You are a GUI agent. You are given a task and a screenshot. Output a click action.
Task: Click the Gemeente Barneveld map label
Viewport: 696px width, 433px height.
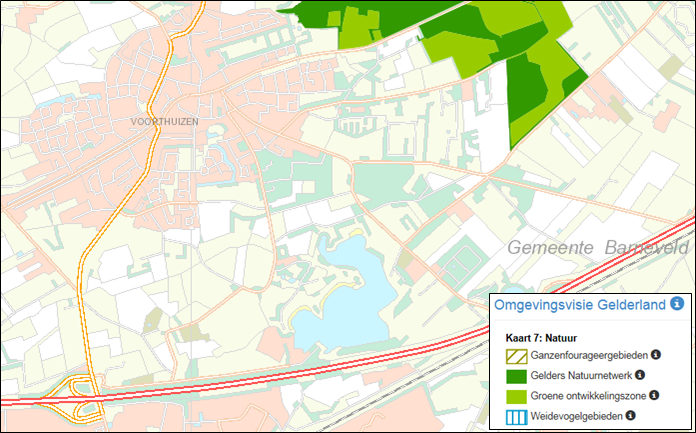point(598,248)
